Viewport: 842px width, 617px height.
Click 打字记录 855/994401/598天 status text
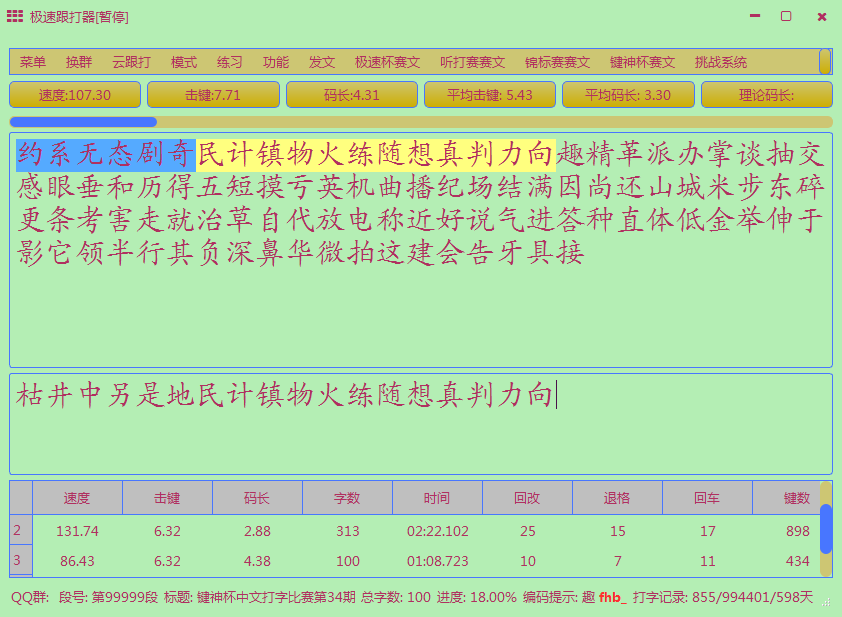[x=723, y=597]
